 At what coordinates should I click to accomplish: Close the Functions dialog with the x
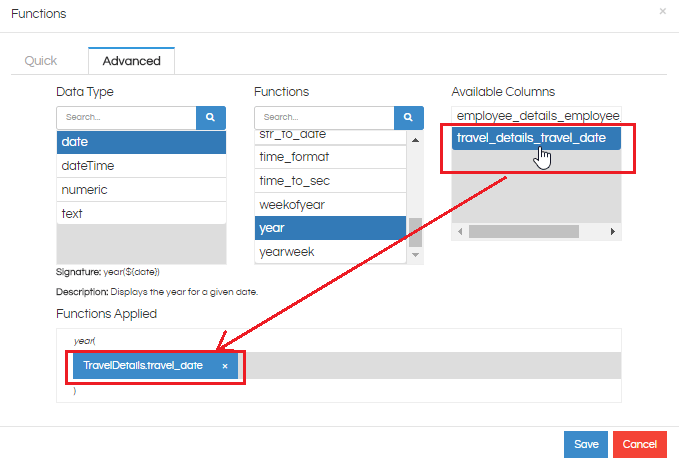coord(663,11)
